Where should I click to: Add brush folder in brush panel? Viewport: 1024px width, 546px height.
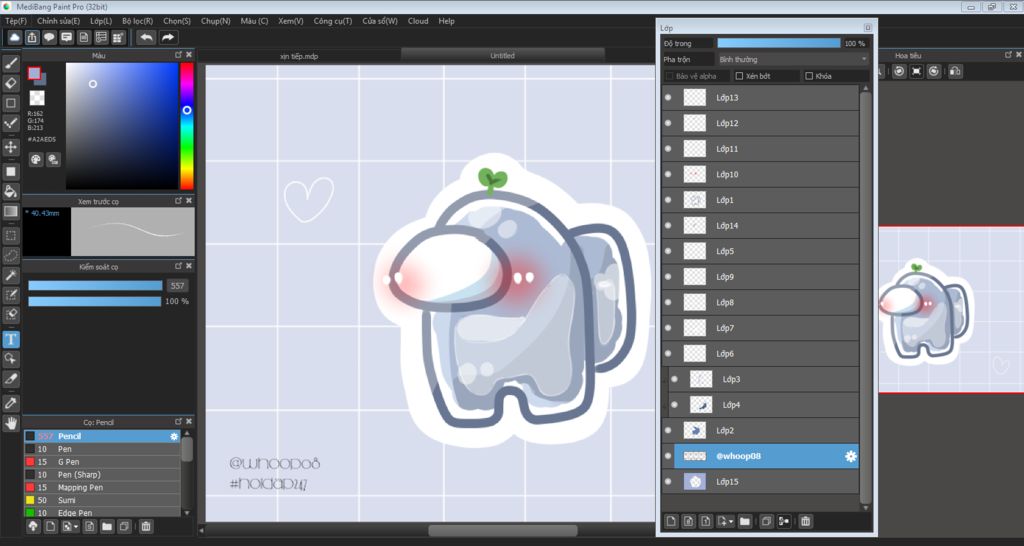tap(106, 526)
